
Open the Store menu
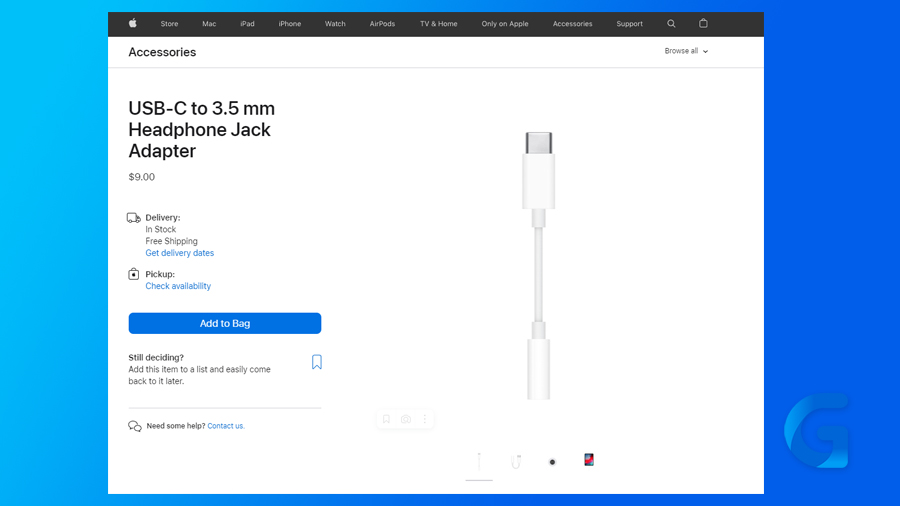169,24
